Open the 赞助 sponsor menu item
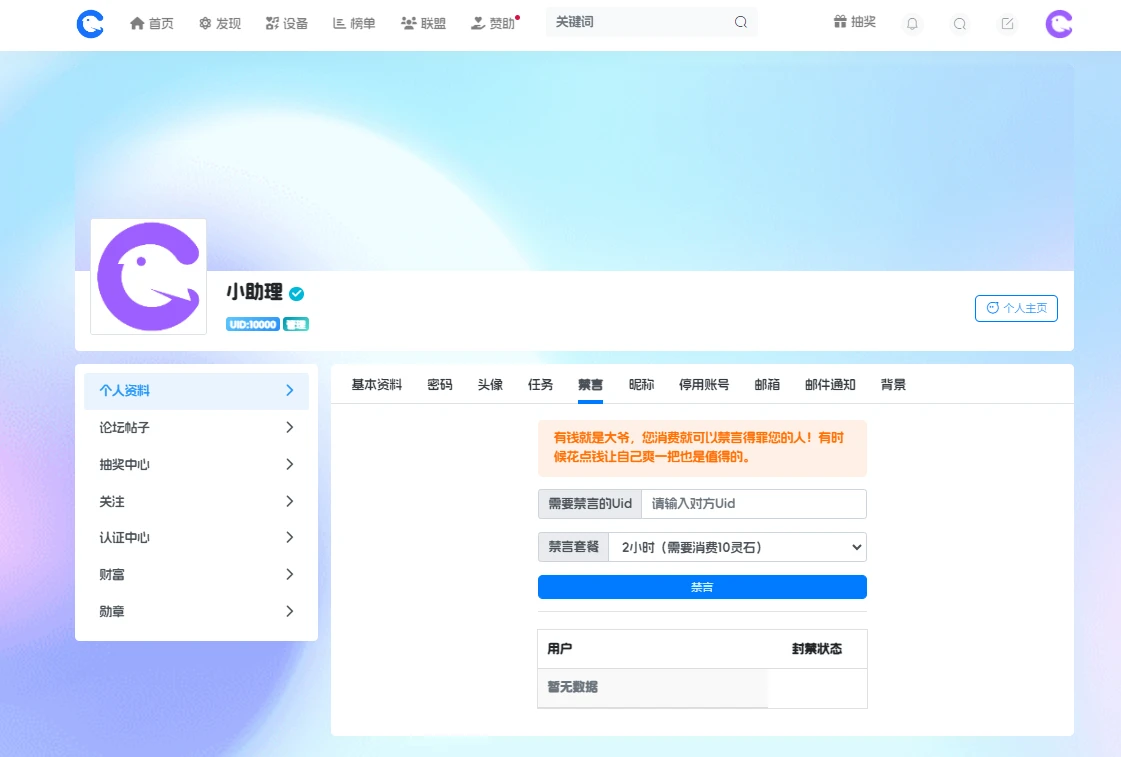This screenshot has height=757, width=1121. 493,23
